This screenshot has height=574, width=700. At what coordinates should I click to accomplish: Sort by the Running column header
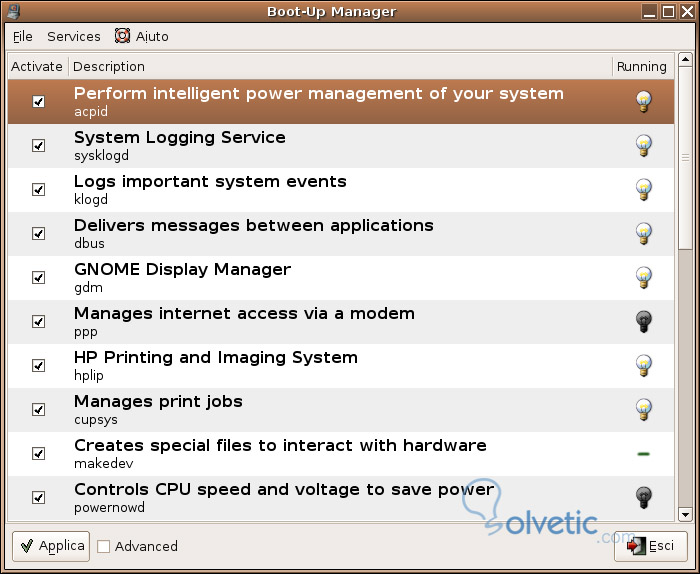pos(642,67)
